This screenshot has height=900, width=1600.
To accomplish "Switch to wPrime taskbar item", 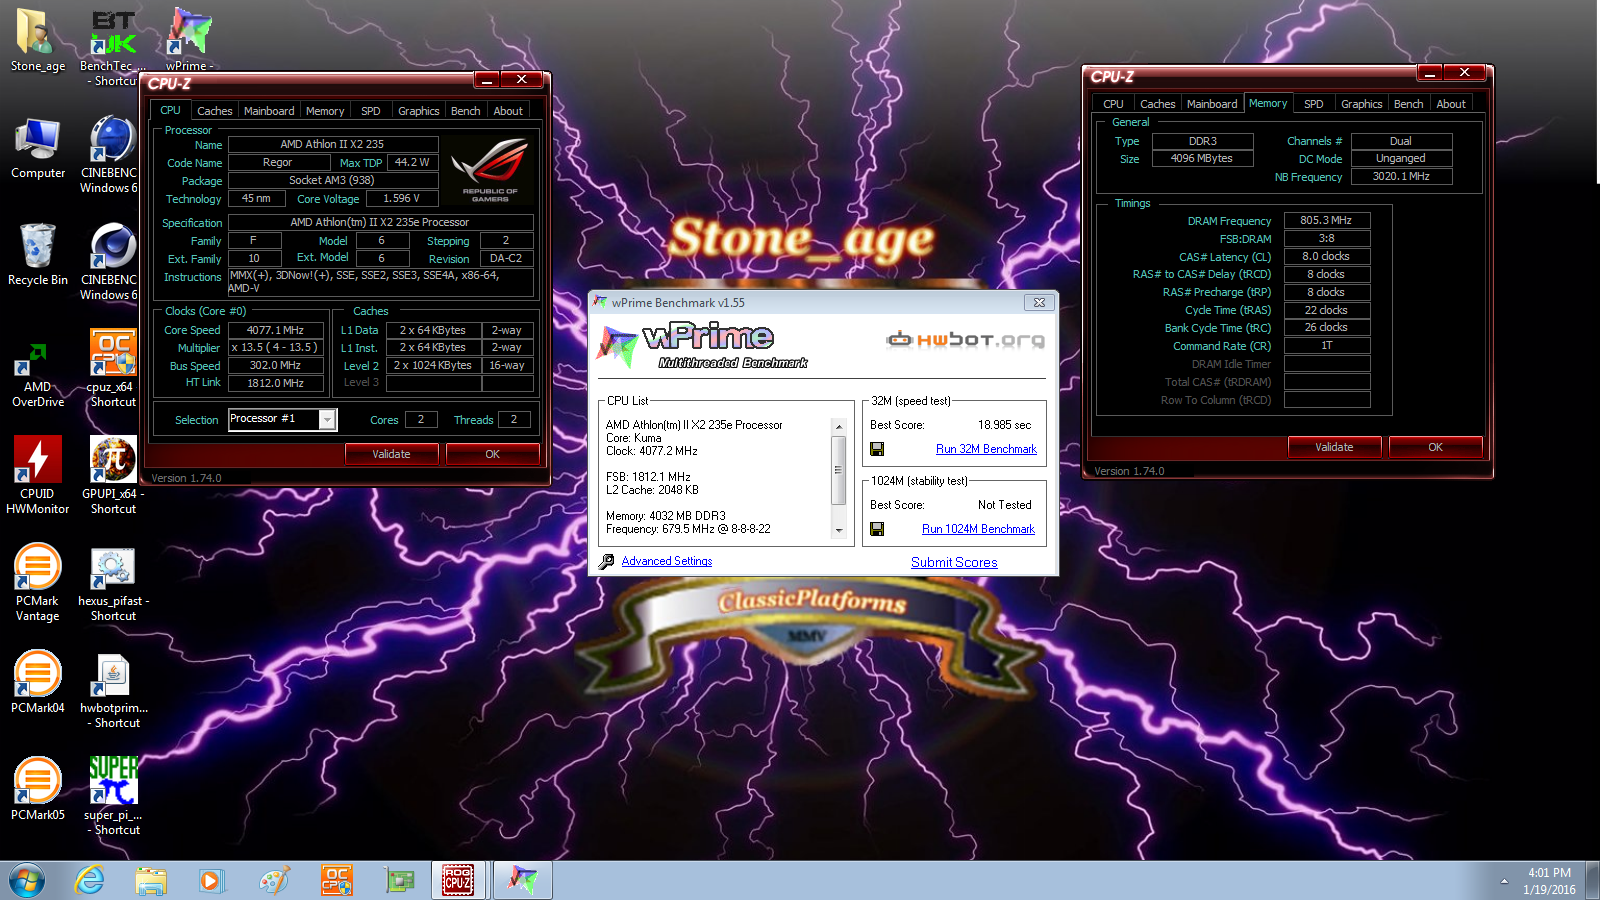I will [x=522, y=880].
